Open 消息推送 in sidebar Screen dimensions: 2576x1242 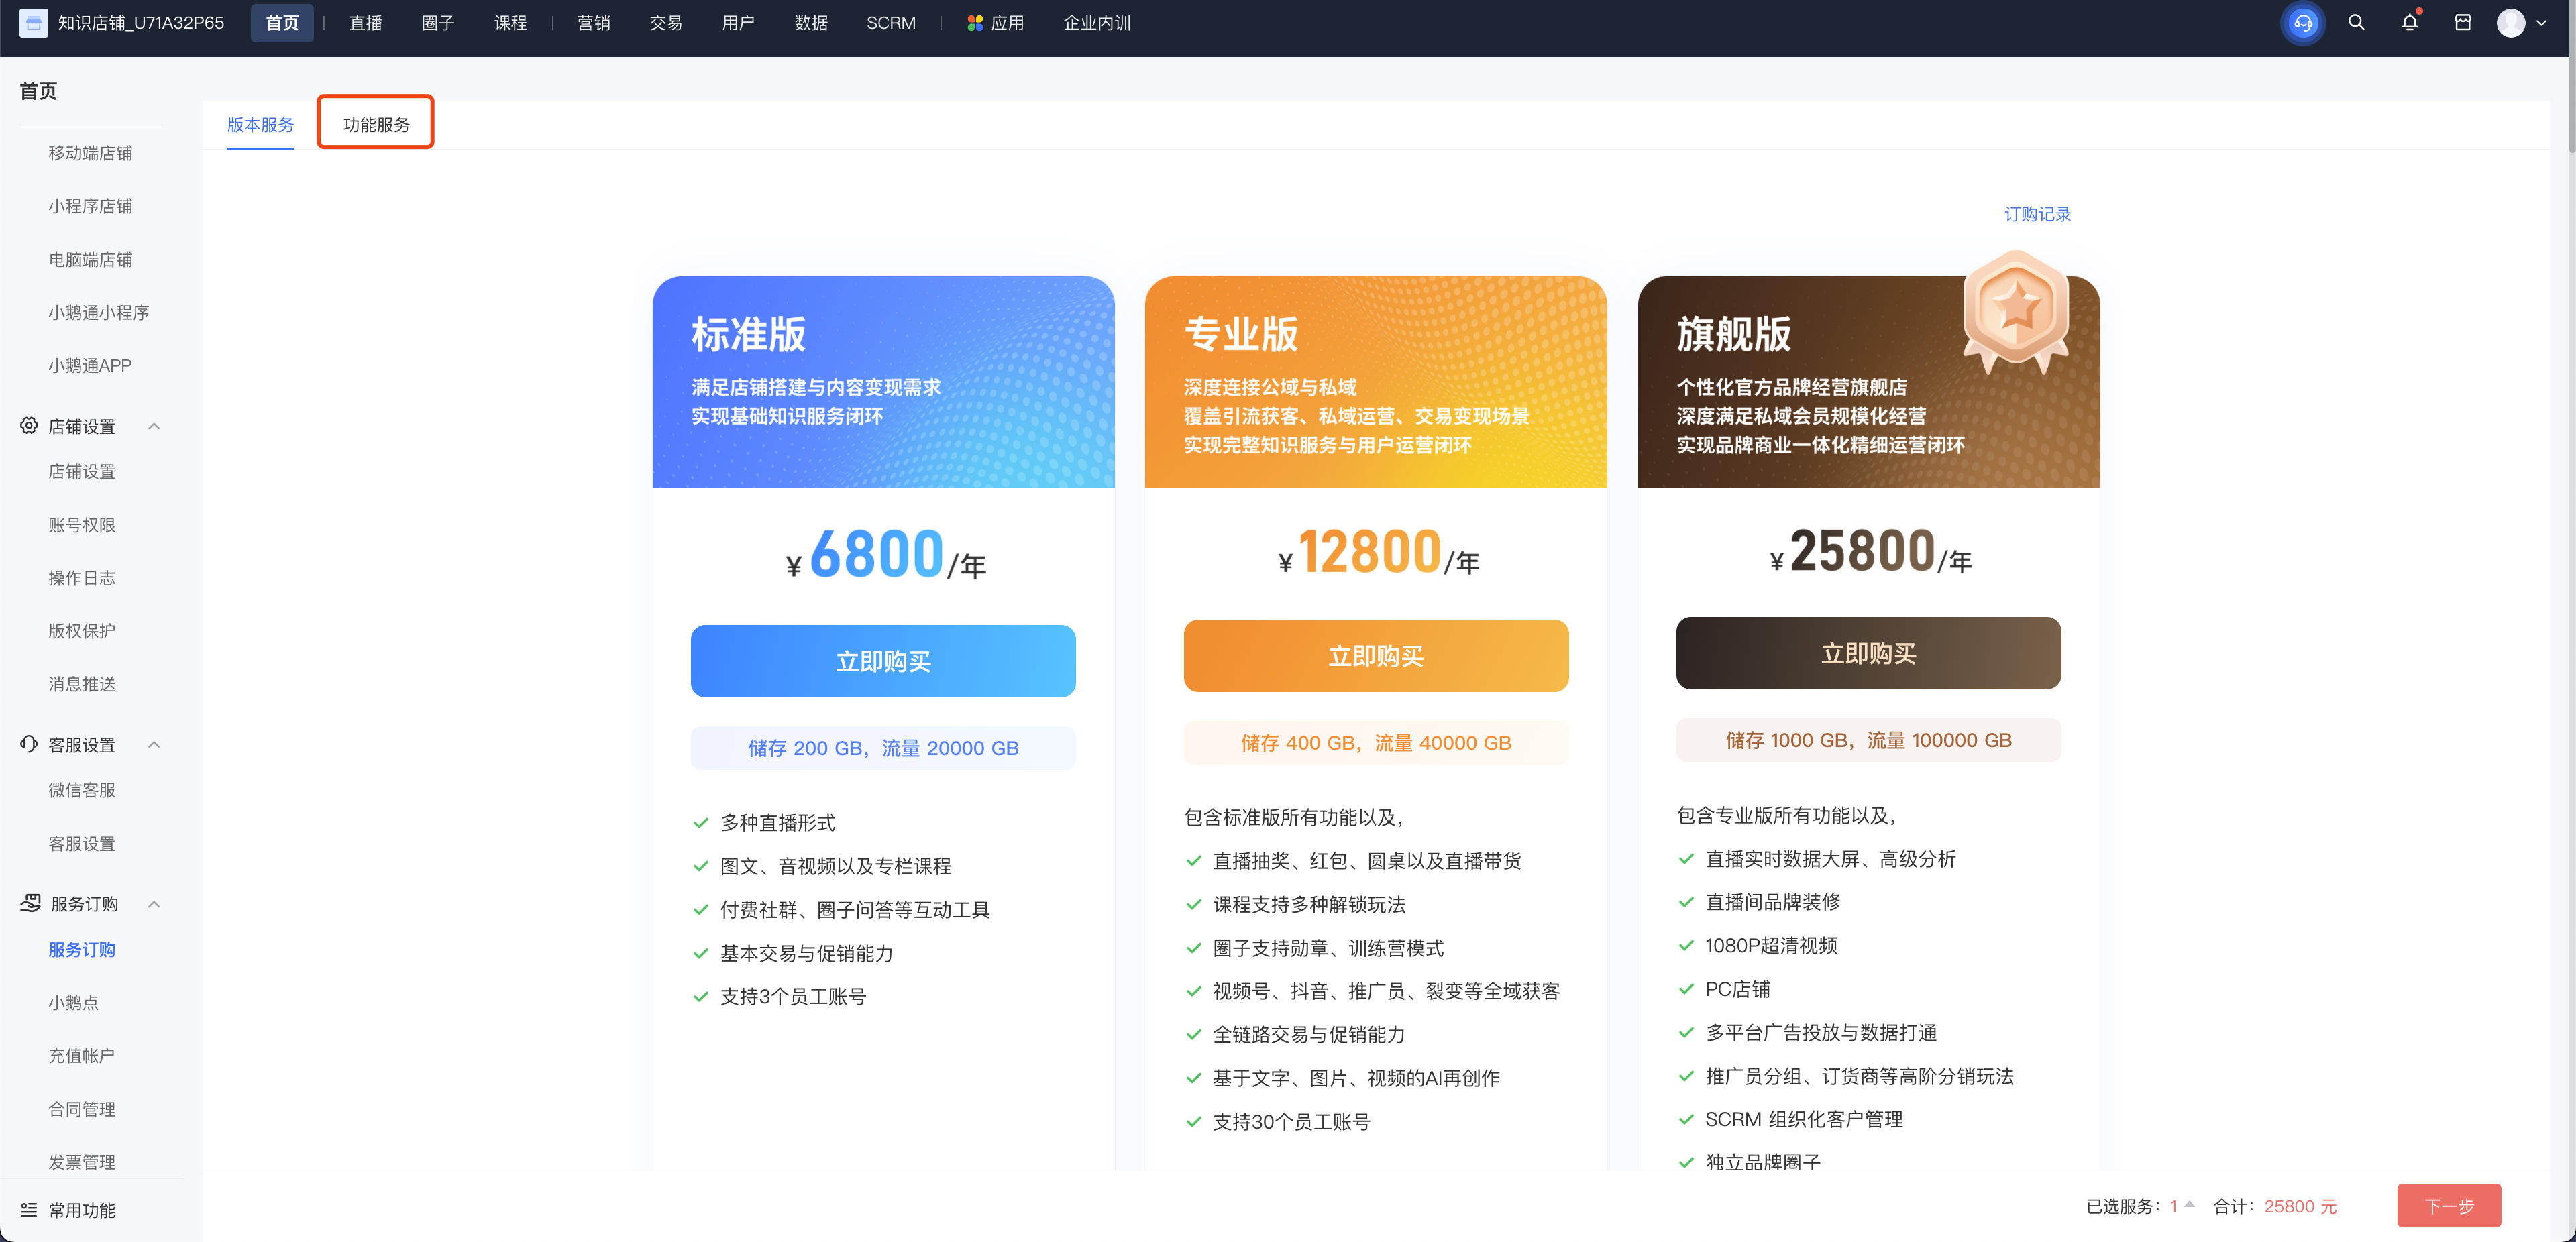point(81,683)
